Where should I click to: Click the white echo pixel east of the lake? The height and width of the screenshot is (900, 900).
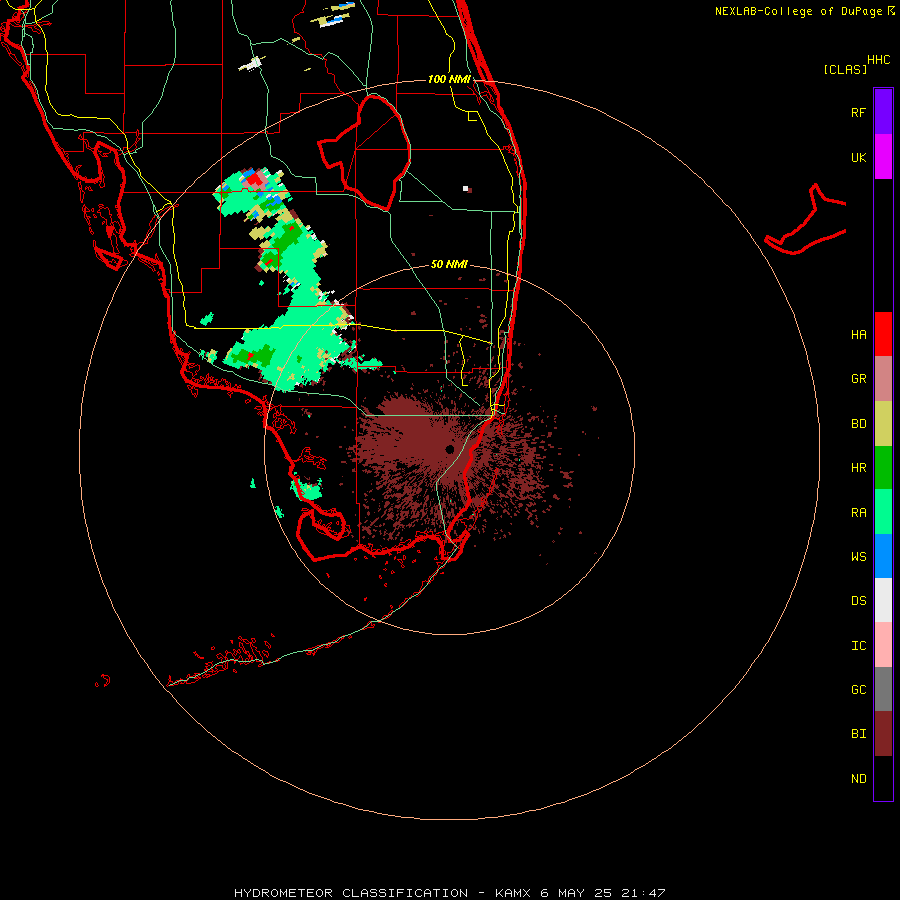tap(465, 188)
